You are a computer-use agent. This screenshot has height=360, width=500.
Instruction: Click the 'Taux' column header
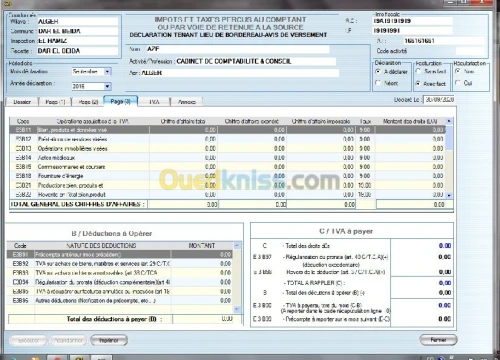click(x=365, y=121)
